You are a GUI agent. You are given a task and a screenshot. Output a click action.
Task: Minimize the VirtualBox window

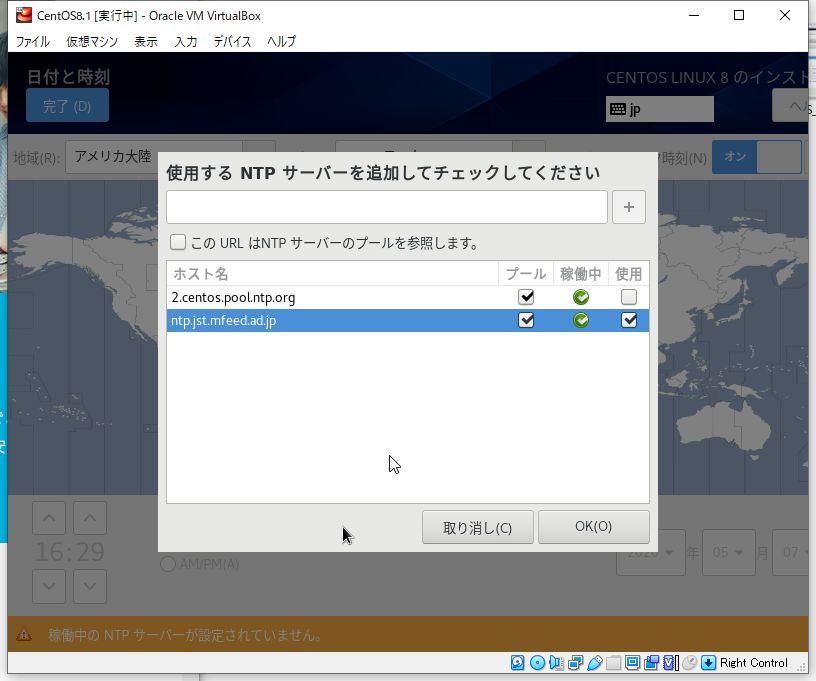click(694, 15)
